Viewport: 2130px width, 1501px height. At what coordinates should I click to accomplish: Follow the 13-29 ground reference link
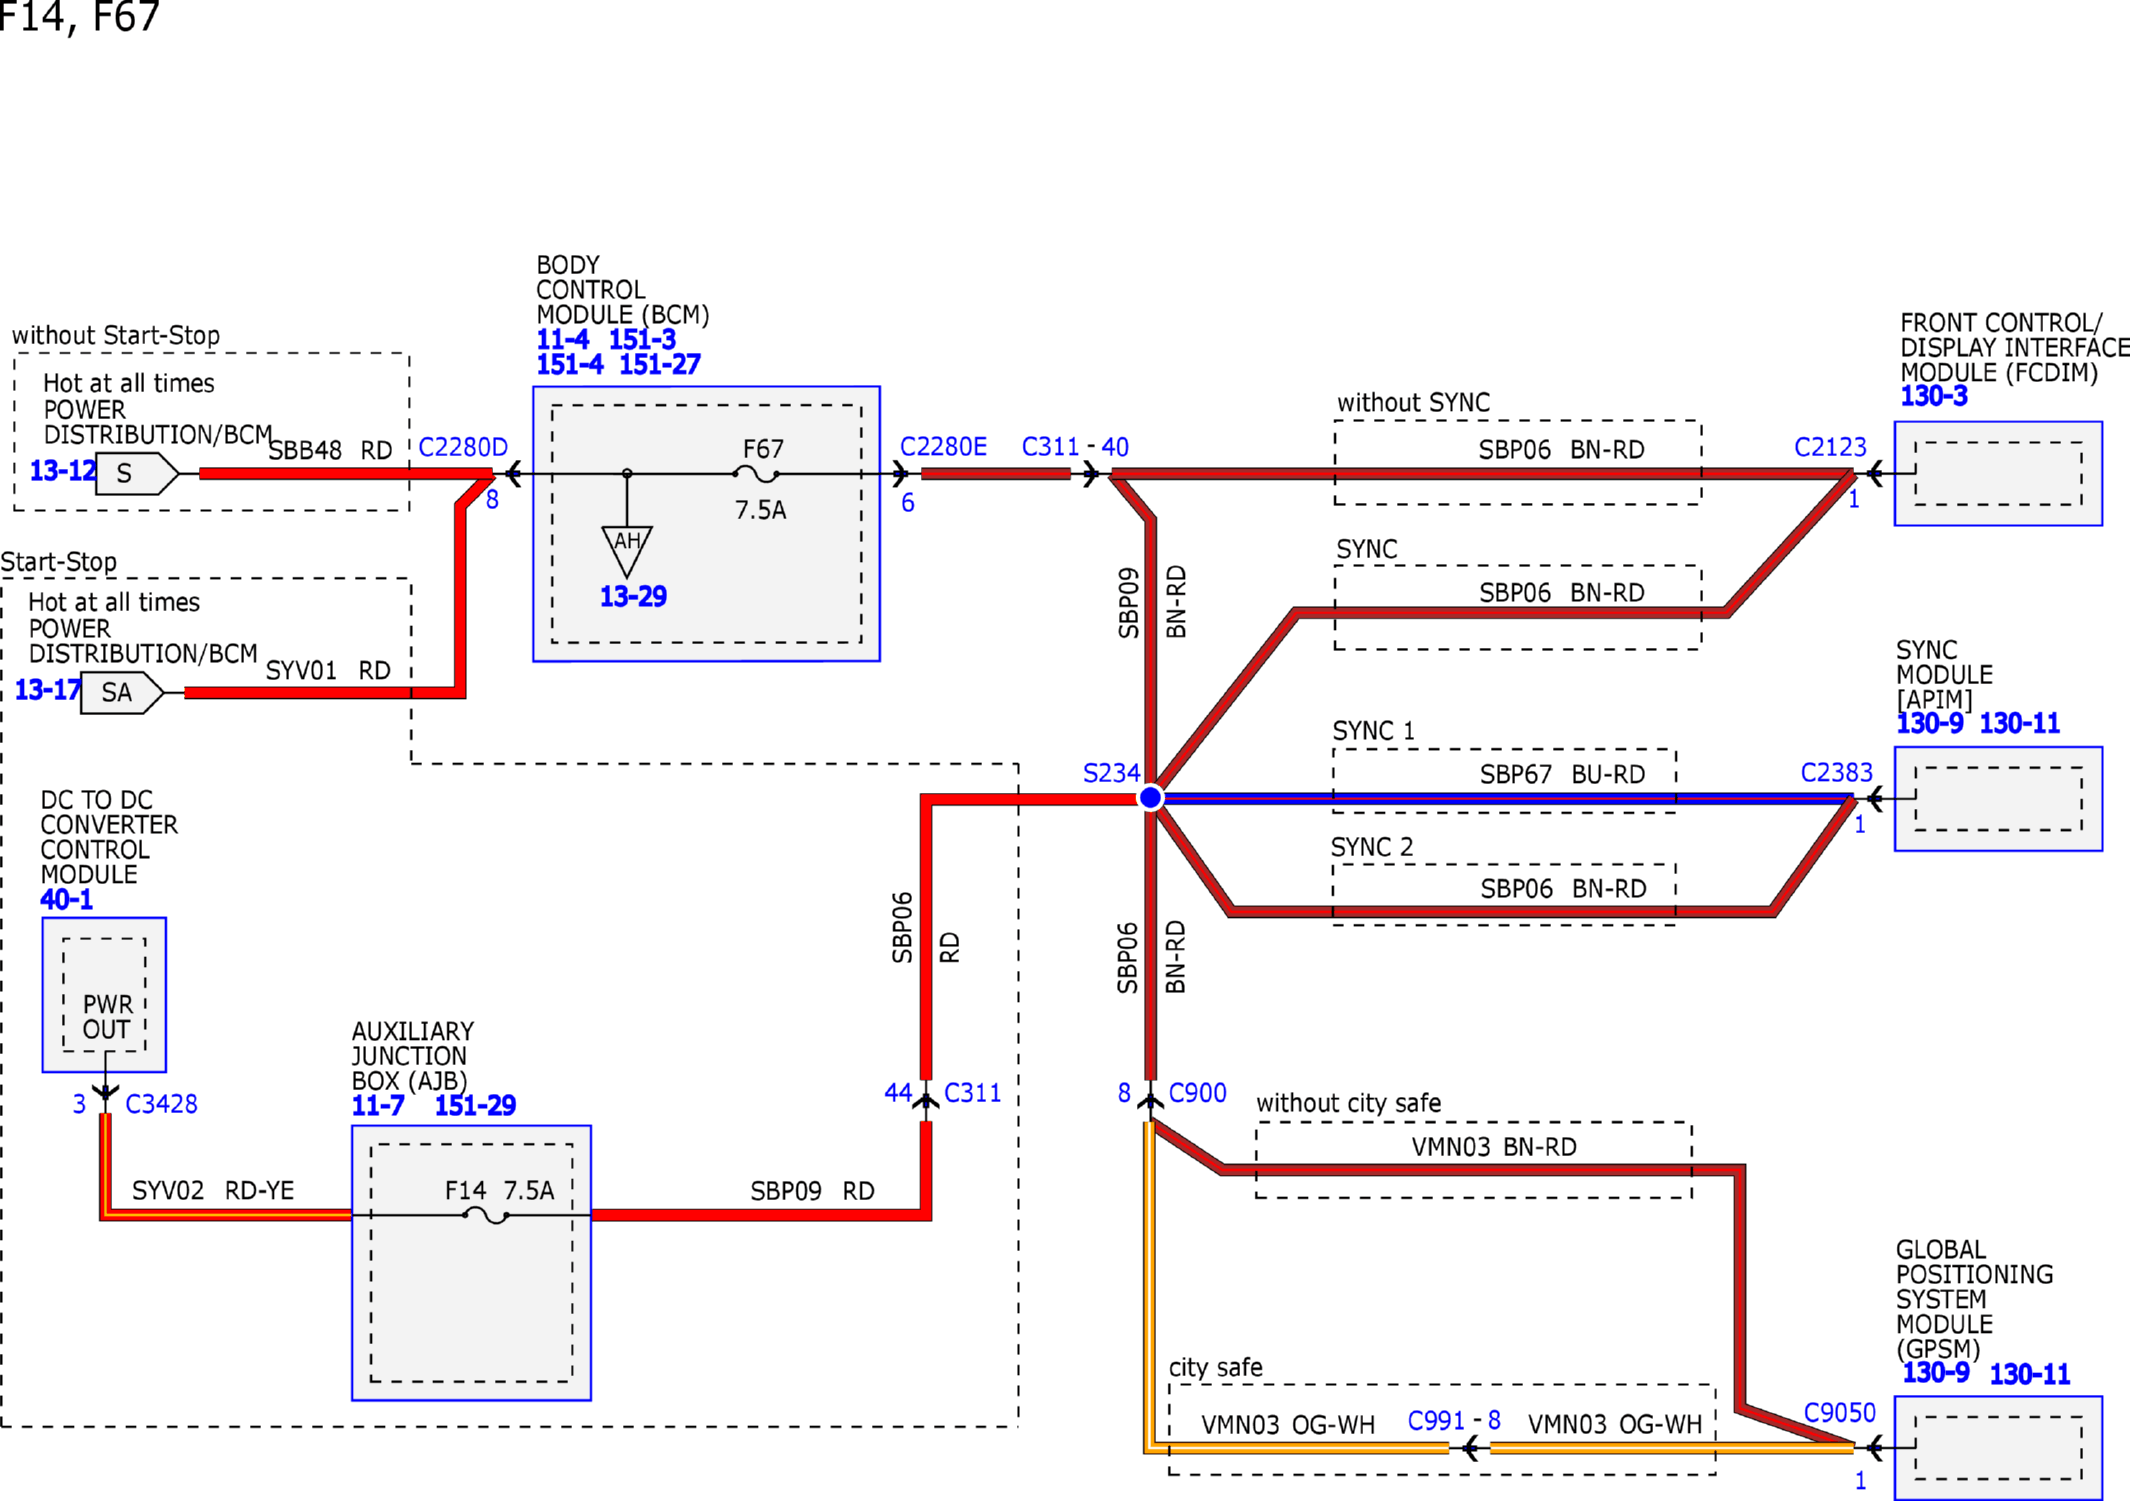pyautogui.click(x=633, y=597)
